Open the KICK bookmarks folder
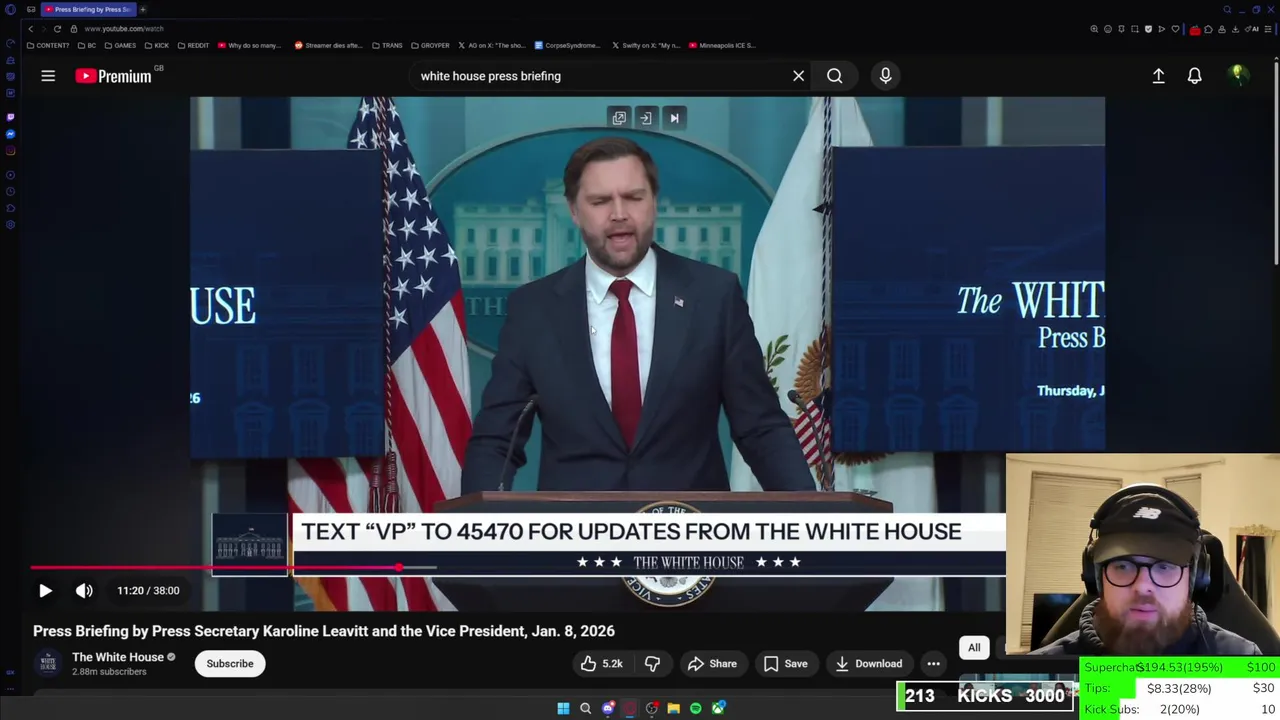 [x=157, y=45]
